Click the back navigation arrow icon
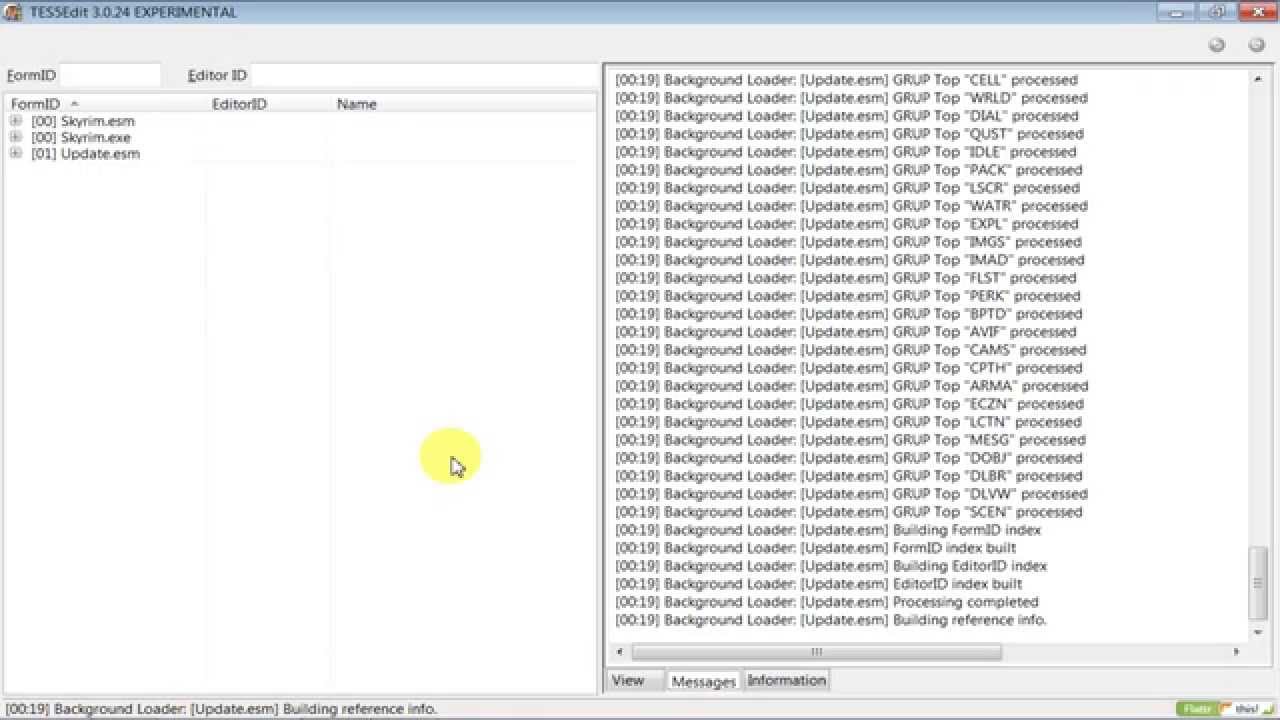 click(x=1217, y=44)
